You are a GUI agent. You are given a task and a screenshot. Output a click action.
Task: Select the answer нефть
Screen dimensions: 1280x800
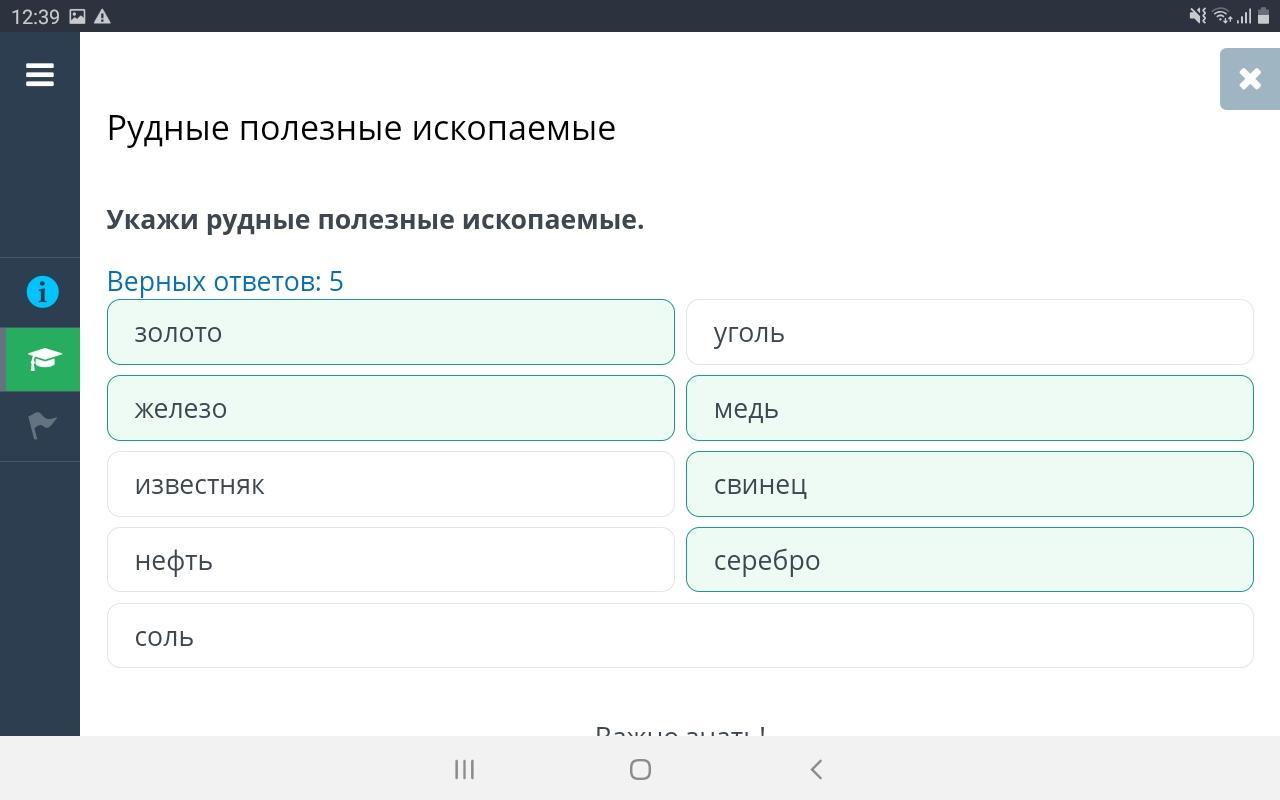(x=390, y=560)
